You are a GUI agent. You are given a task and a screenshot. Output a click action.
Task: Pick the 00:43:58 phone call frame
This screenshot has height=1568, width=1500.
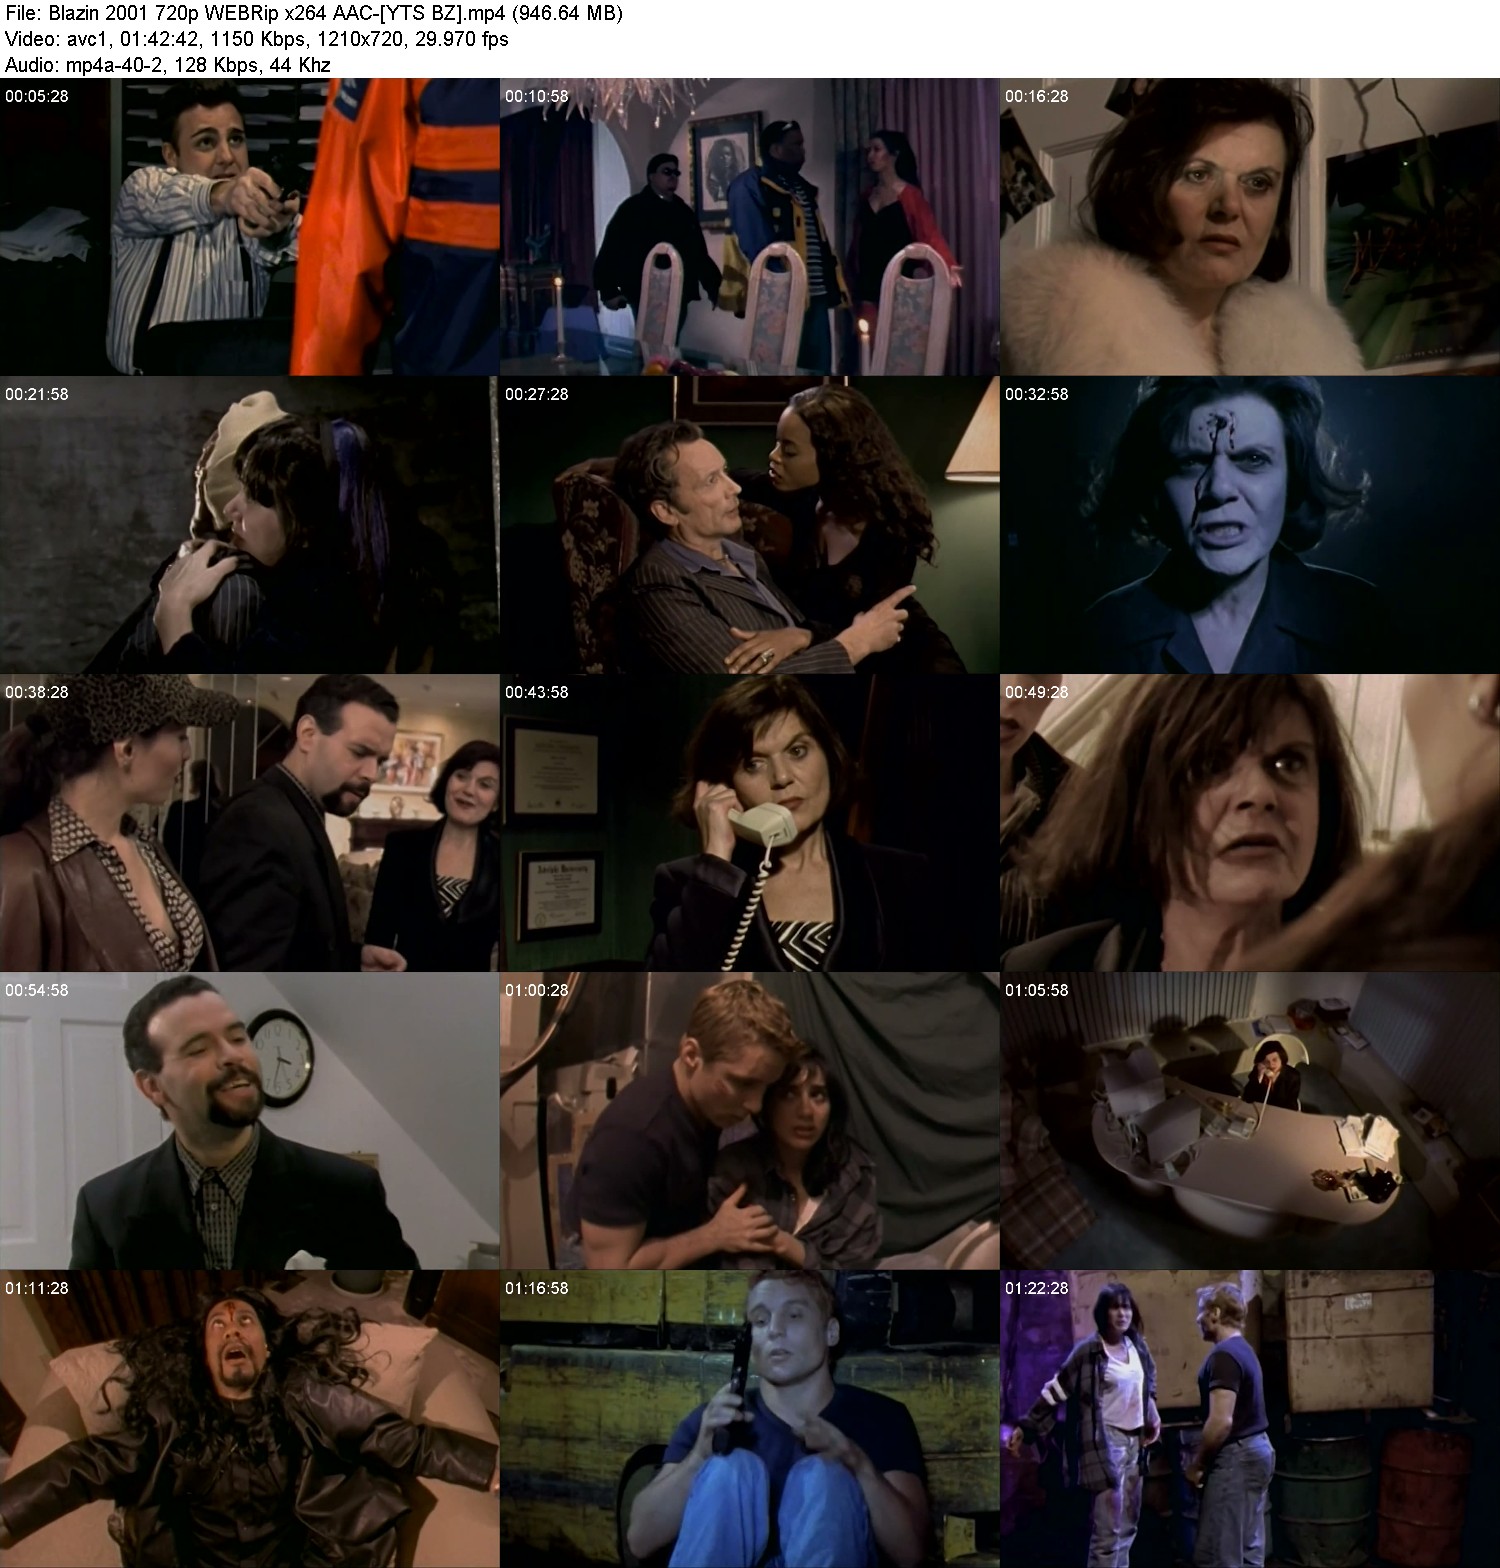pyautogui.click(x=750, y=823)
